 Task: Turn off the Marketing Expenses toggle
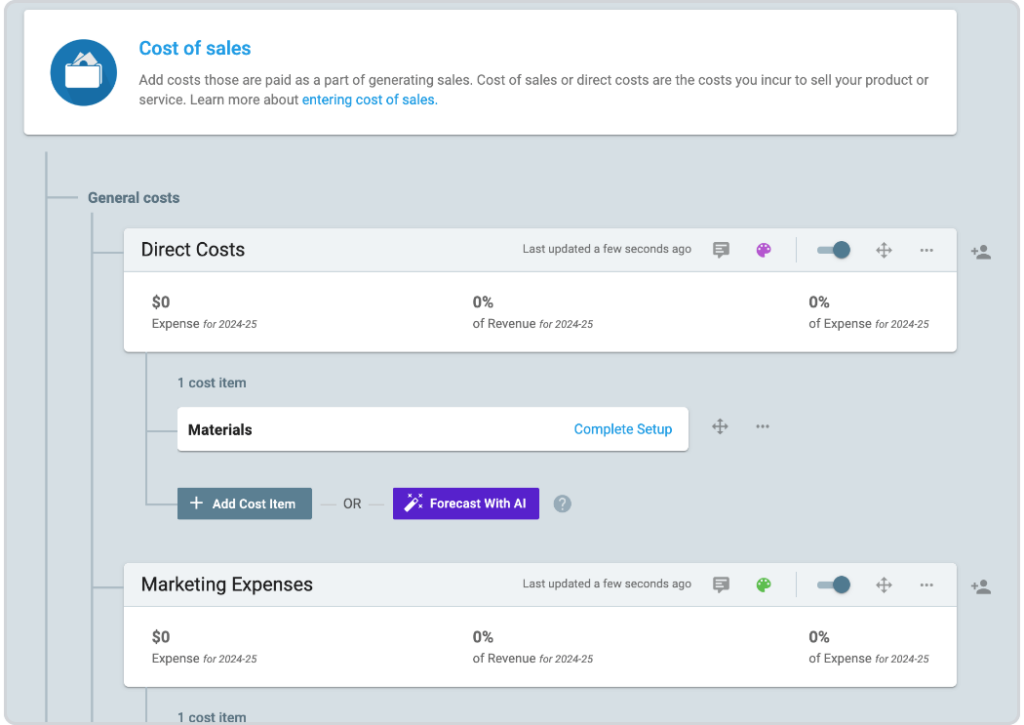click(x=832, y=585)
